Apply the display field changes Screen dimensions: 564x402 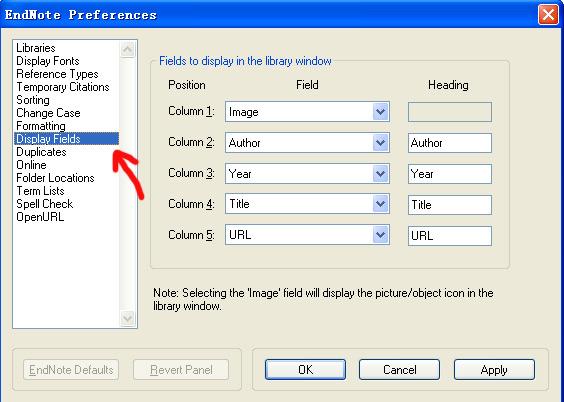click(494, 369)
